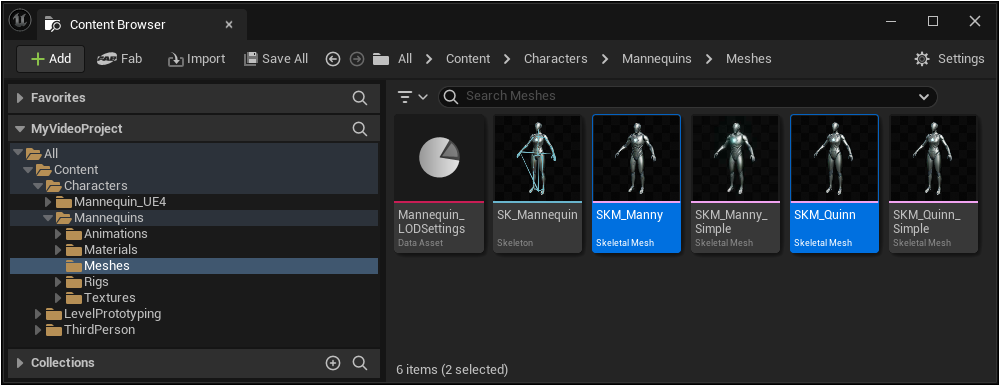Viewport: 1000px width, 386px height.
Task: Open search options dropdown arrow
Action: [x=923, y=97]
